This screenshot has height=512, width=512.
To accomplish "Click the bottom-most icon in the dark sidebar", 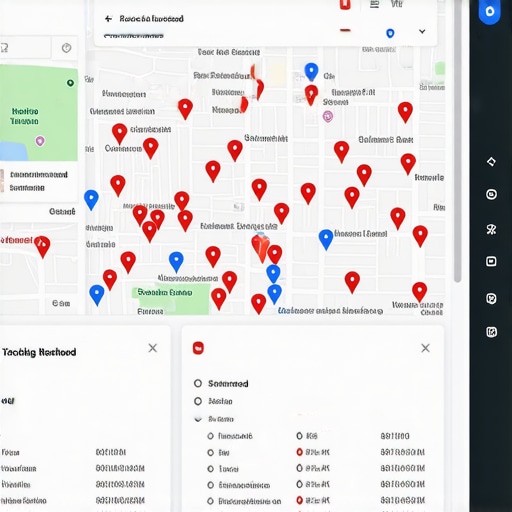I will coord(491,332).
